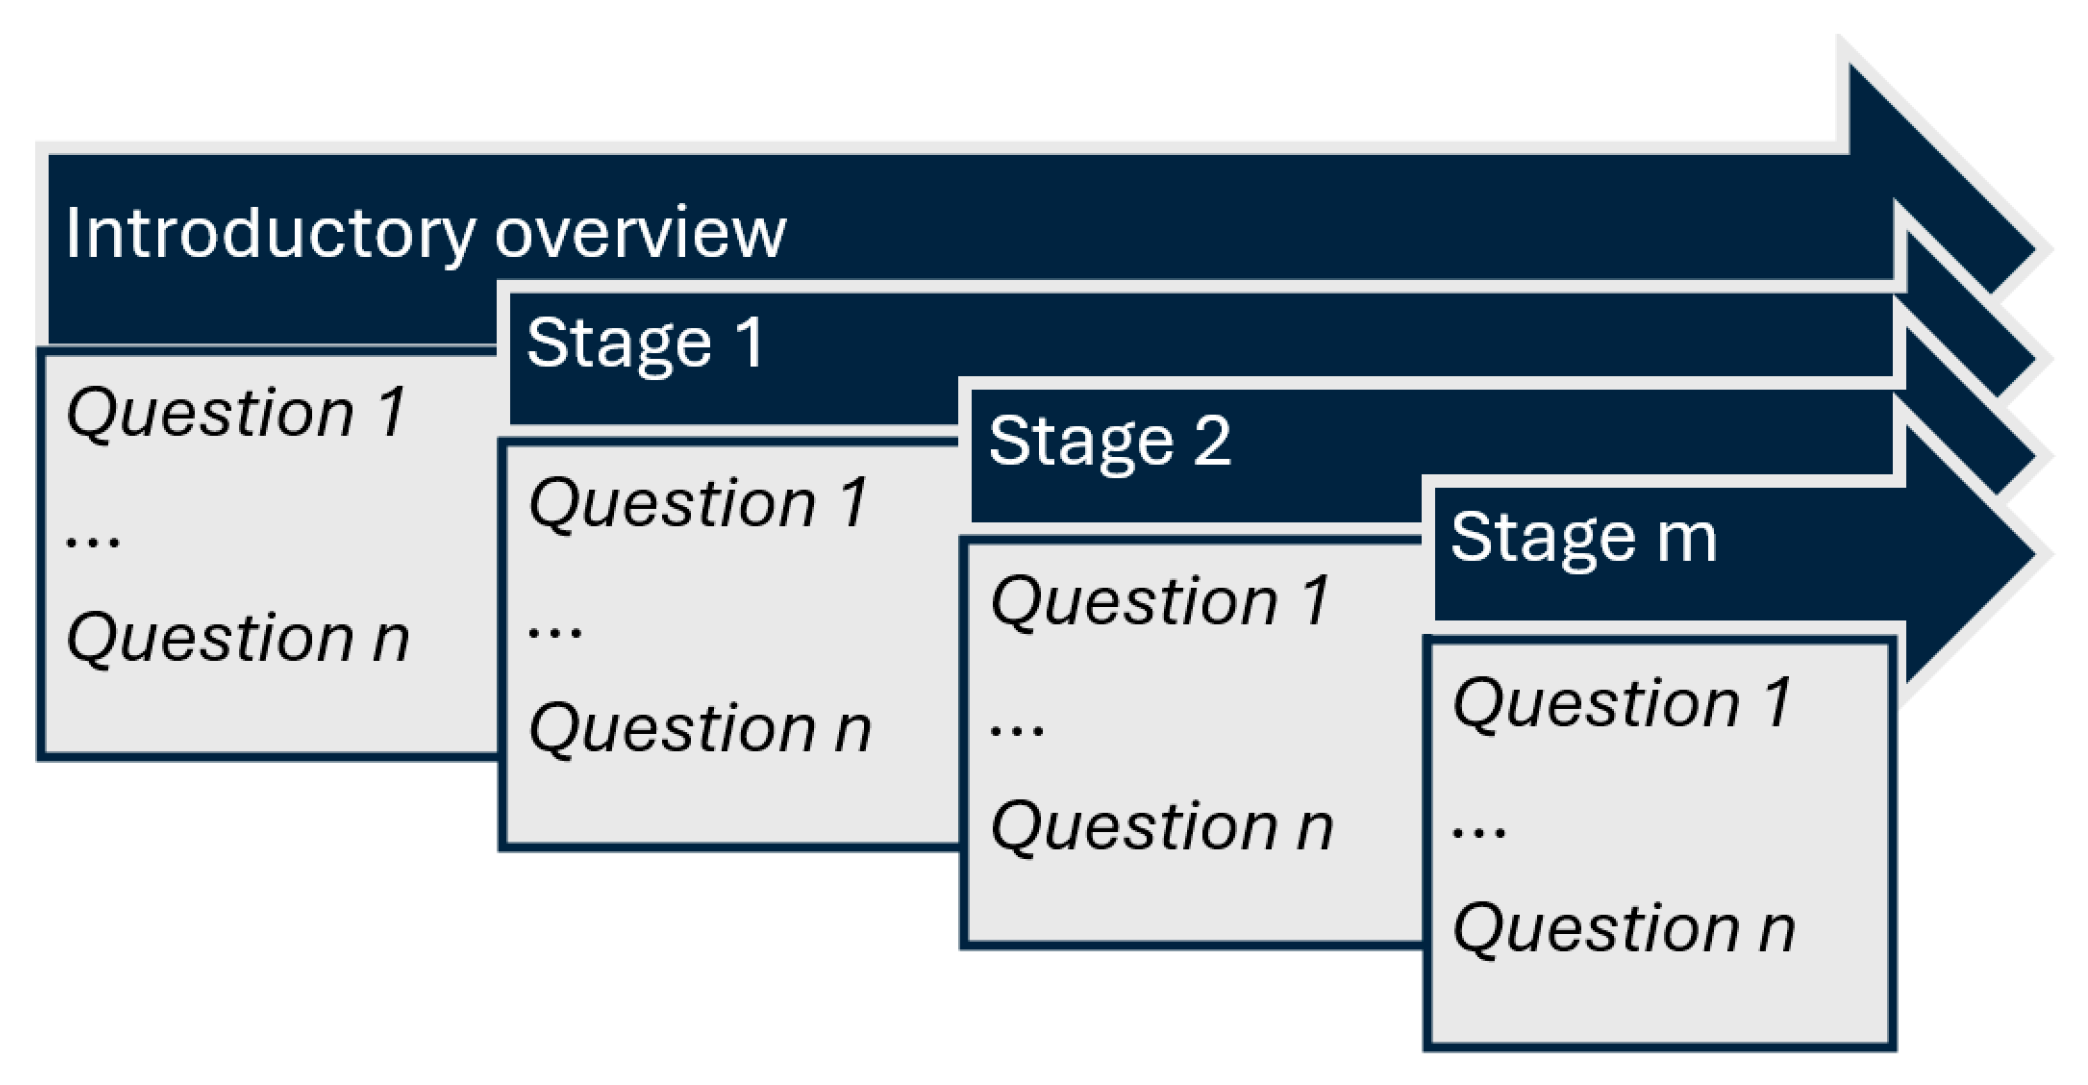Click the ellipsis in the Stage 2 box

click(x=1017, y=728)
